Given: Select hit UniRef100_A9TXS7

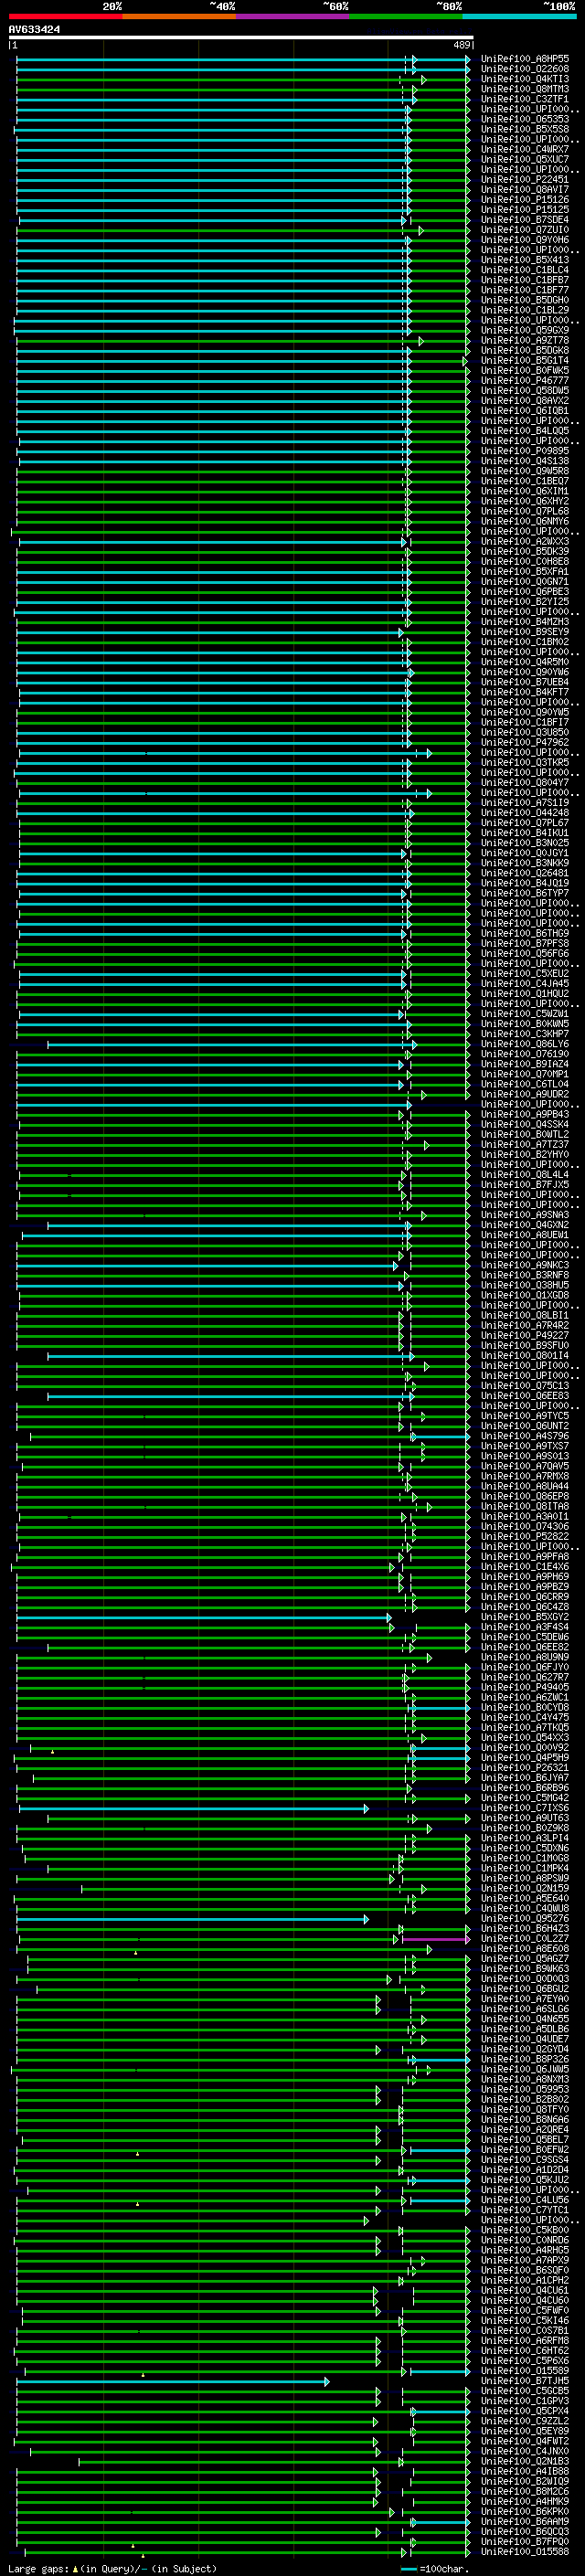Looking at the screenshot, I should 524,1446.
